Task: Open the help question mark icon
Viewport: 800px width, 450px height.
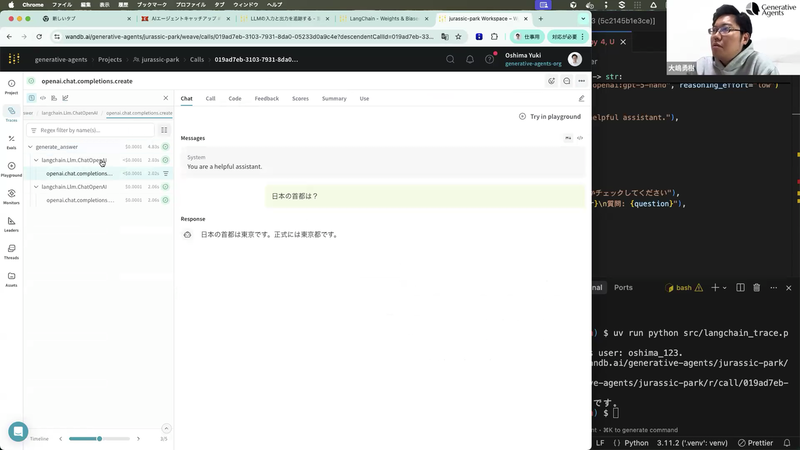Action: [489, 59]
